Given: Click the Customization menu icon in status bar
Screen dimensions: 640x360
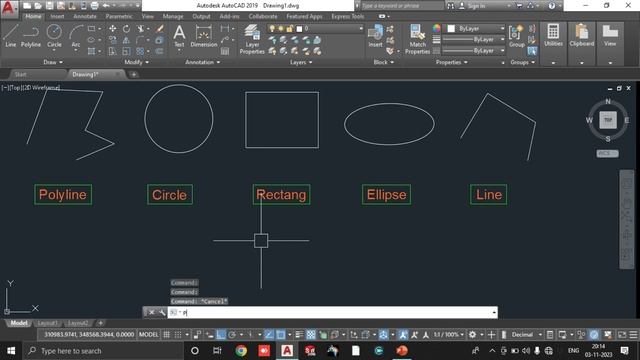Looking at the screenshot, I should click(x=633, y=335).
